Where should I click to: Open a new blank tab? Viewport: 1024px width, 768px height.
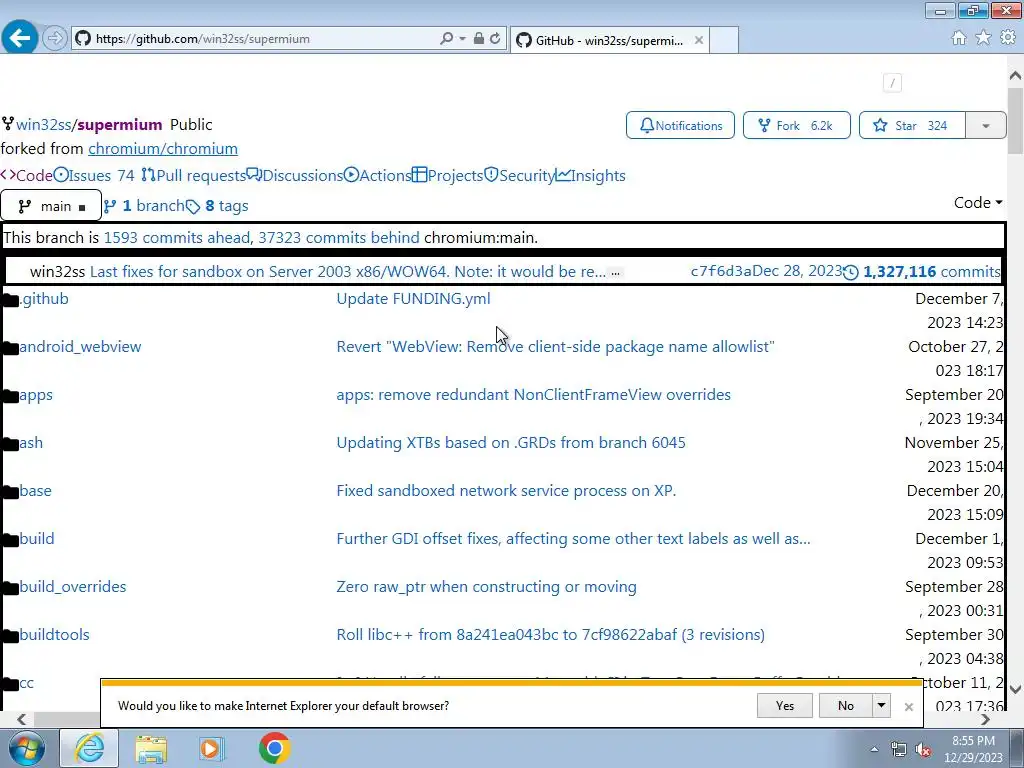(724, 40)
